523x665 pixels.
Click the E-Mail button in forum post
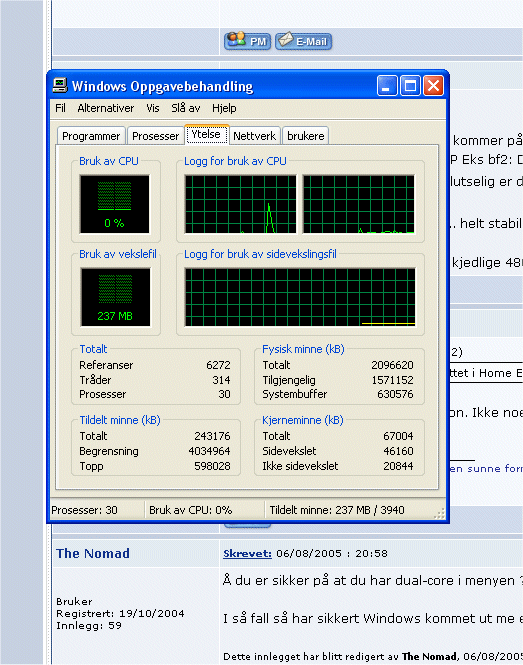(x=304, y=41)
